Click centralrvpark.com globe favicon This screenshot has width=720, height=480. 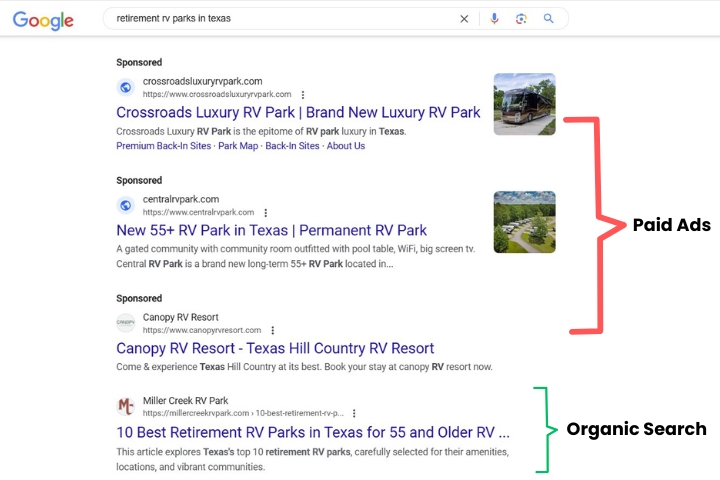coord(125,205)
